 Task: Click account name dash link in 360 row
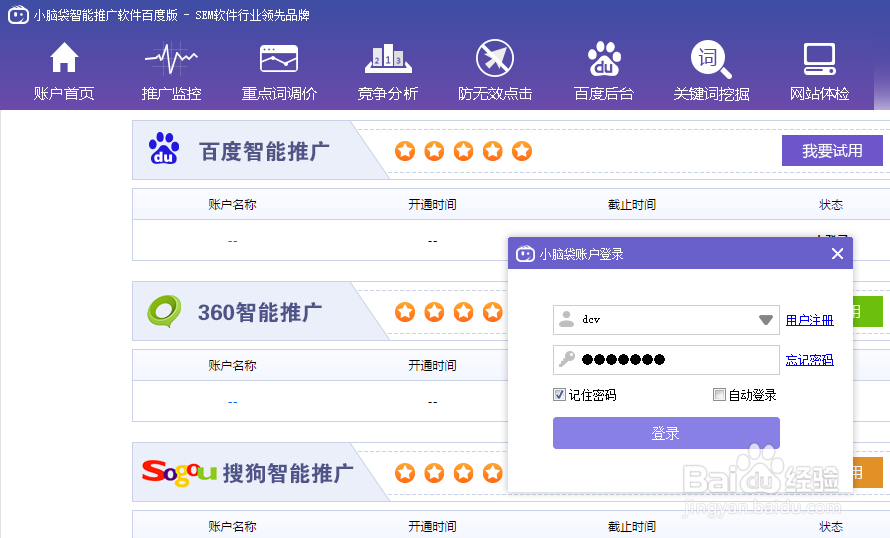(x=232, y=402)
